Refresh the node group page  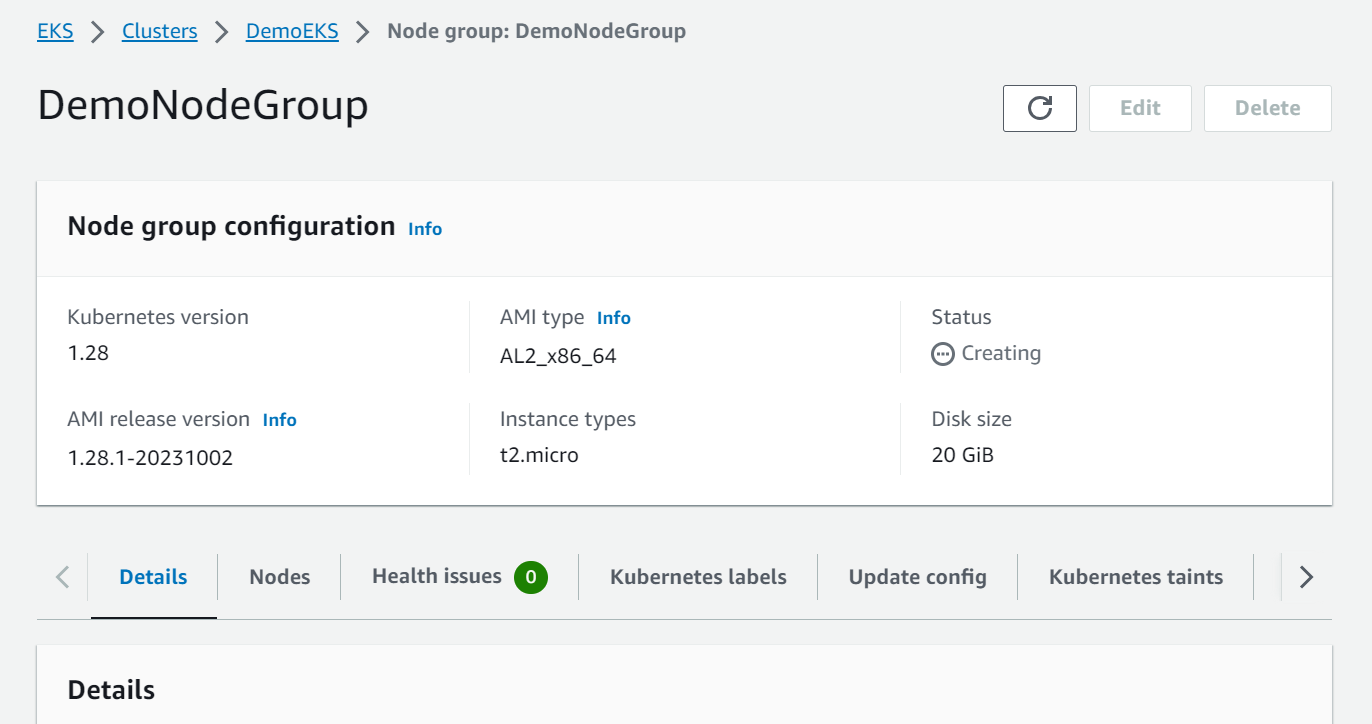click(x=1040, y=108)
